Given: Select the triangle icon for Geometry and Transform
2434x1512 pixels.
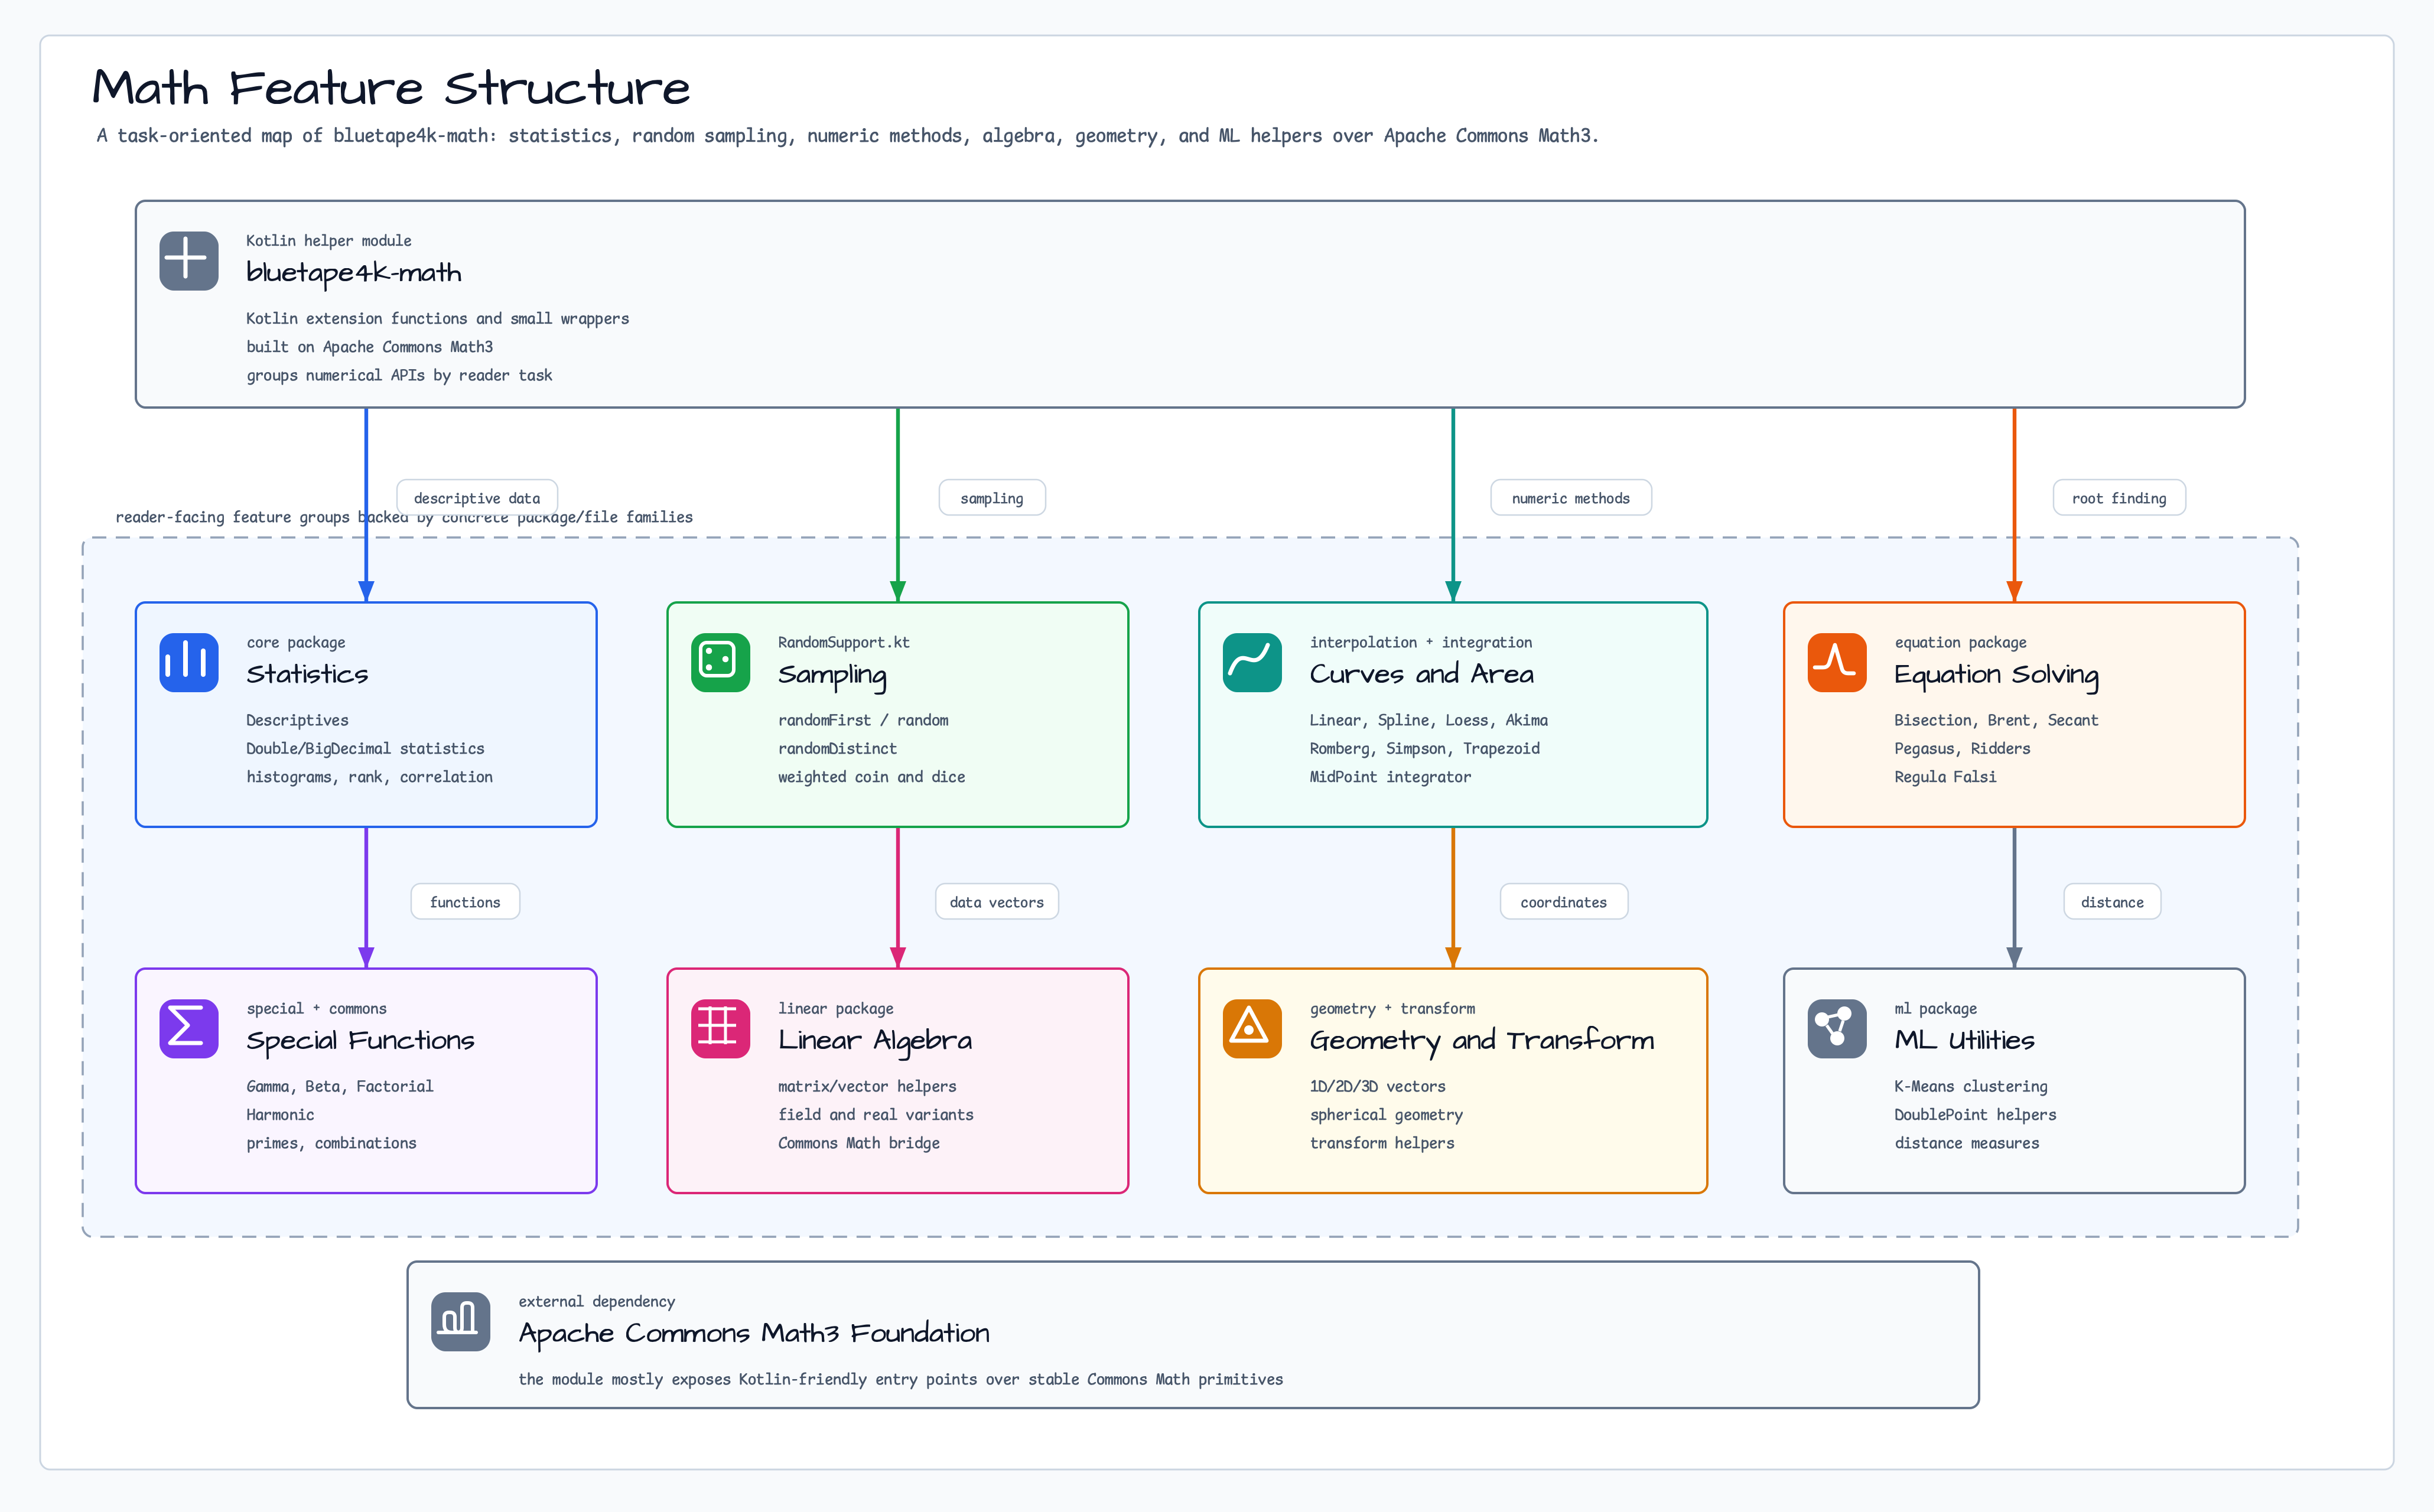Looking at the screenshot, I should tap(1252, 1028).
